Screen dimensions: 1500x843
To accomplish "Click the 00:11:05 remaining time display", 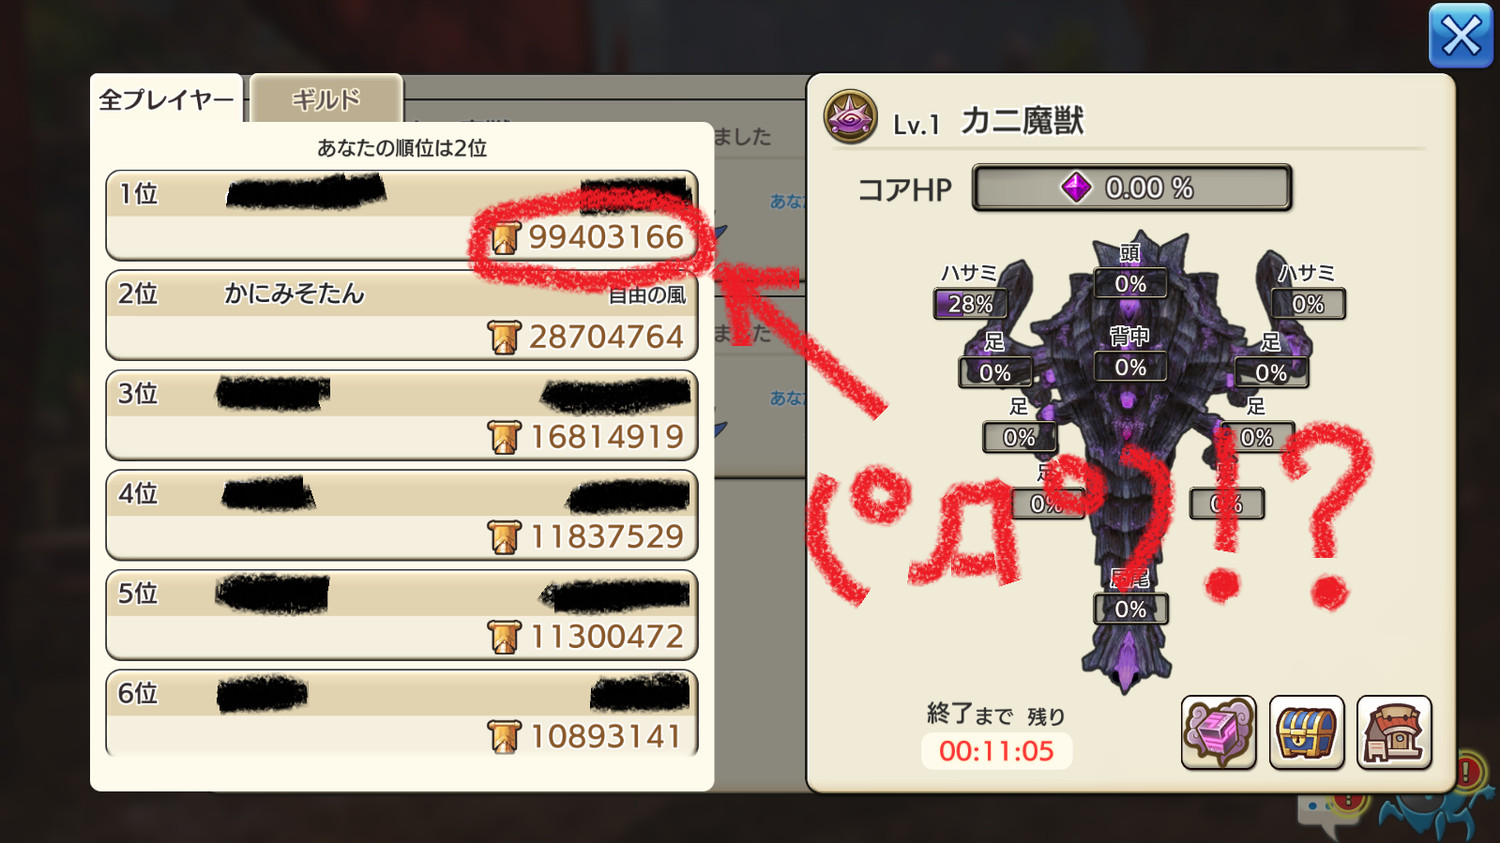I will (x=997, y=751).
